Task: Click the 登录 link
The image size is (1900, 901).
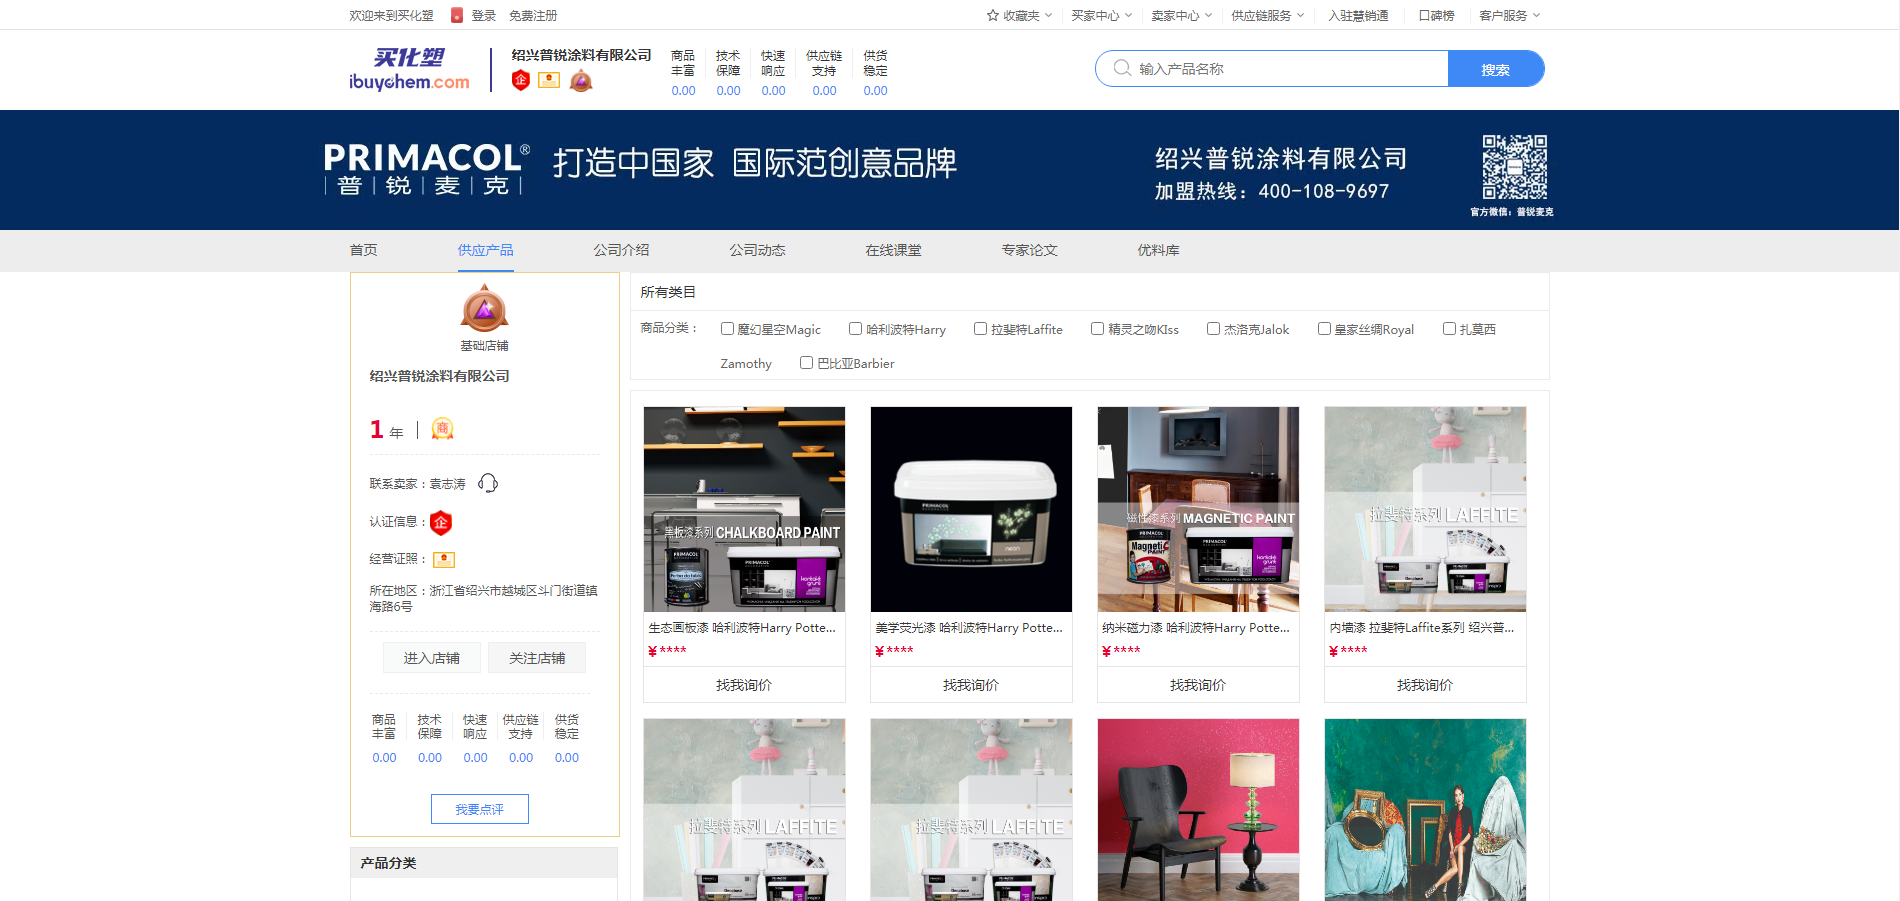Action: pos(484,15)
